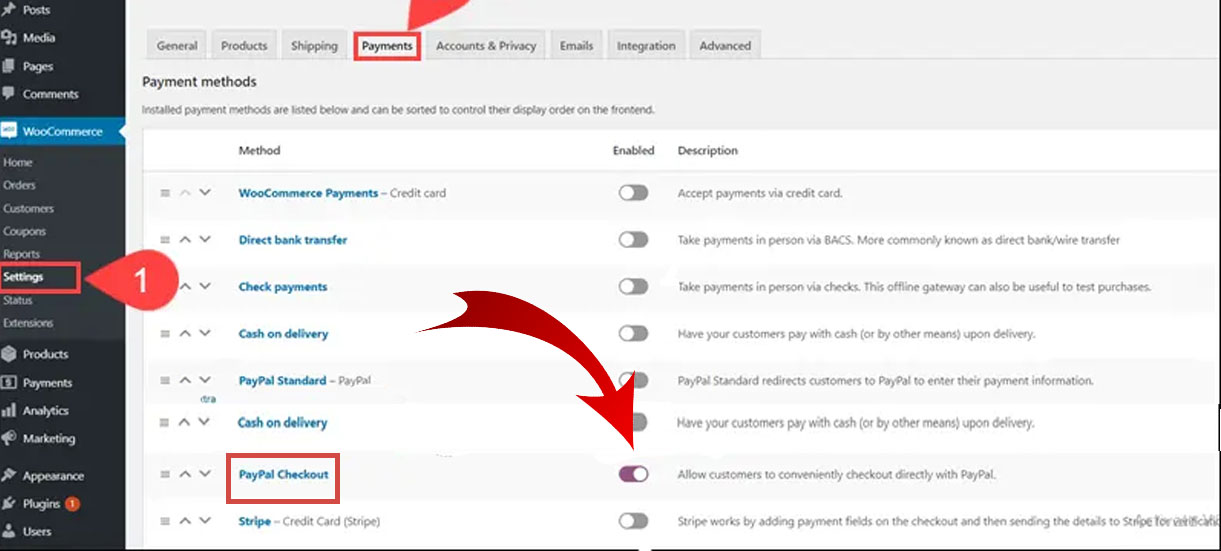Click the Products box icon in sidebar
The height and width of the screenshot is (551, 1221).
pos(9,354)
